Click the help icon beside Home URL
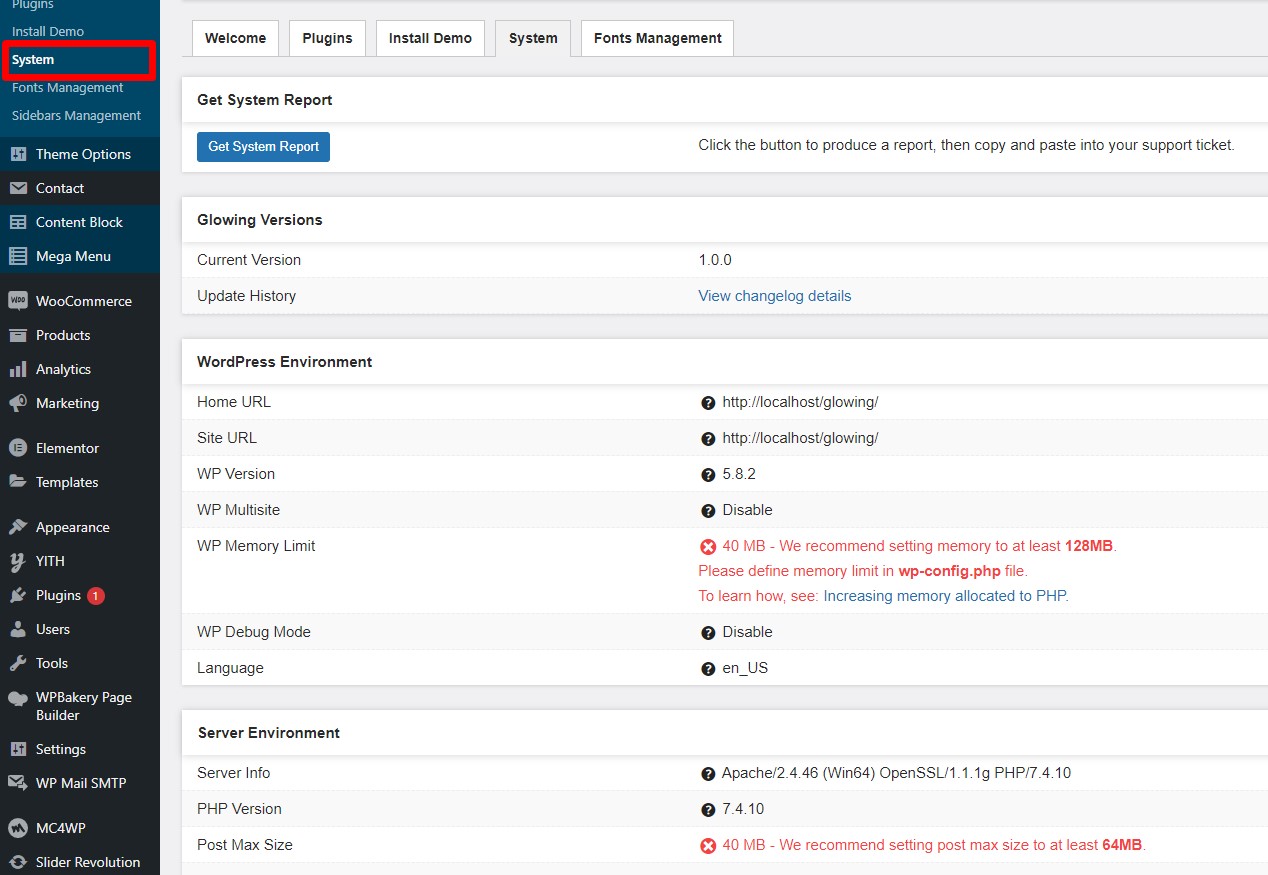 (708, 403)
